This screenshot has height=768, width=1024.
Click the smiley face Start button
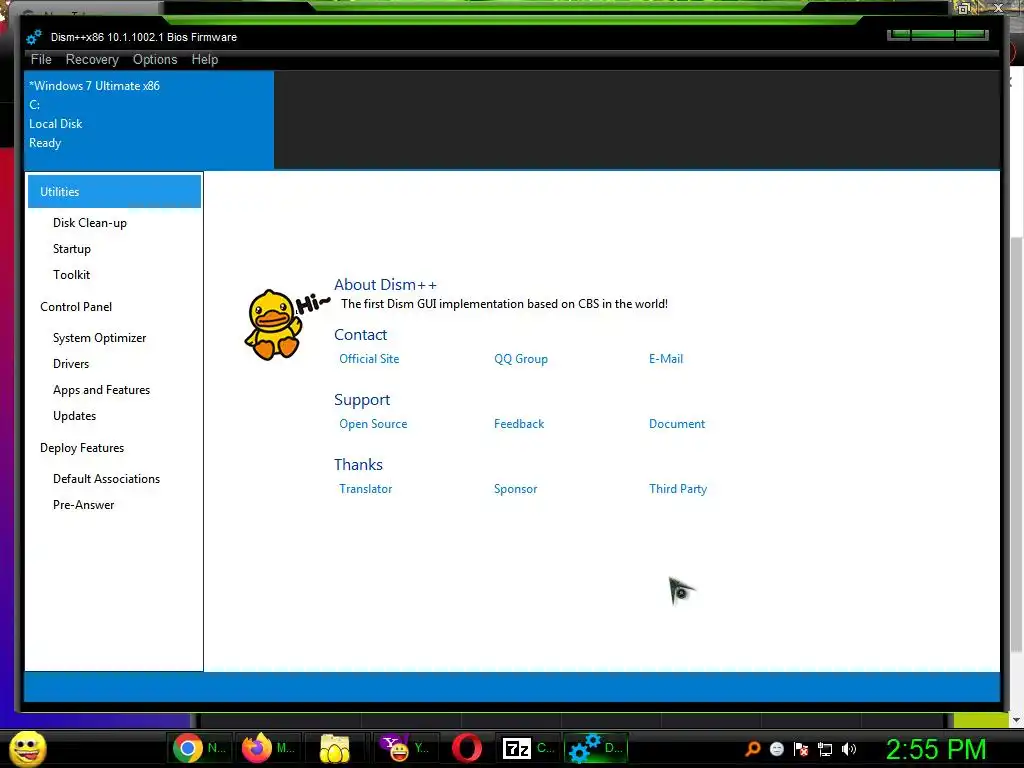pos(27,748)
